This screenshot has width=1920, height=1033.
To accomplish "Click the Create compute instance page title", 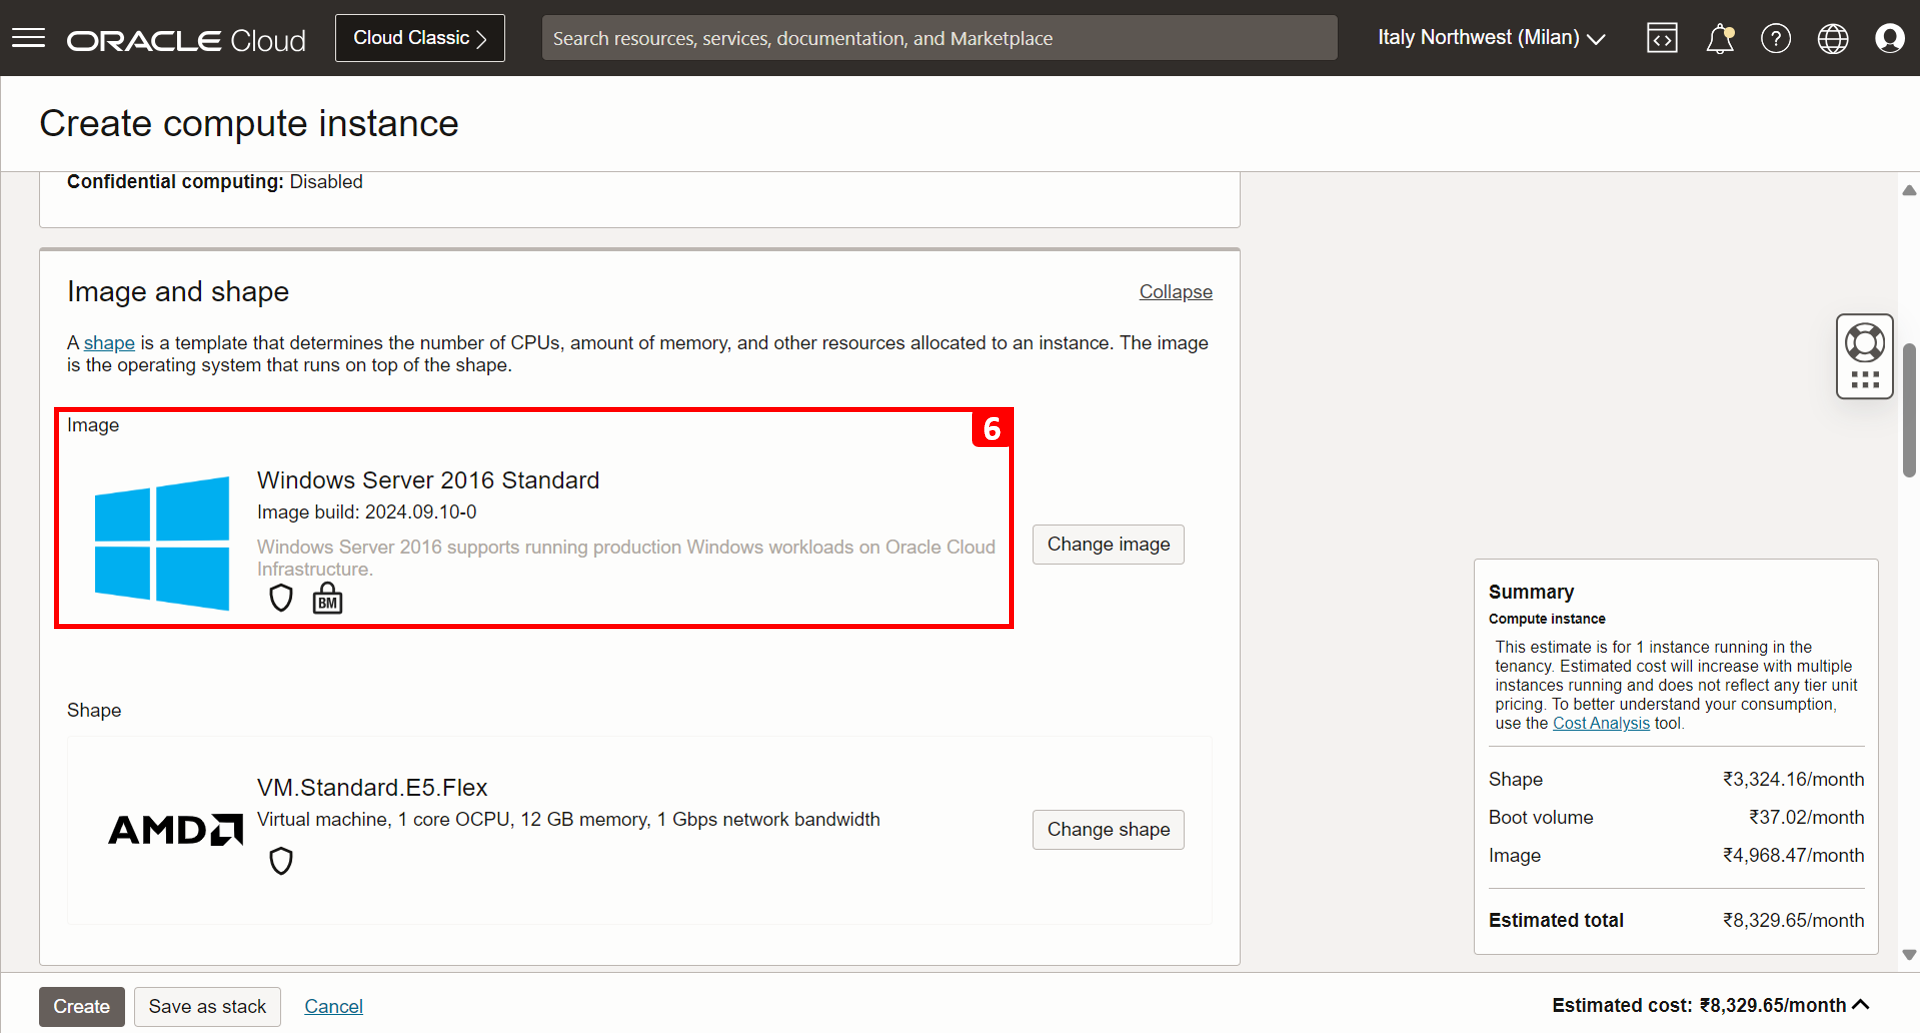I will 249,124.
